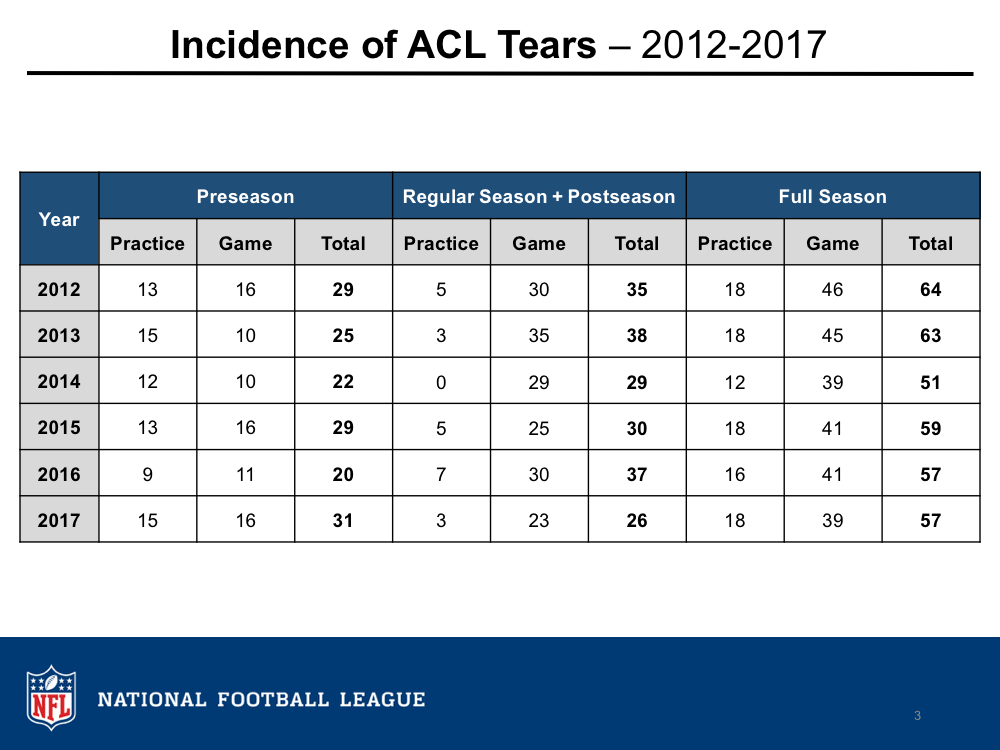Click the 2014 regular season practice value 0
Viewport: 1000px width, 750px height.
(441, 382)
